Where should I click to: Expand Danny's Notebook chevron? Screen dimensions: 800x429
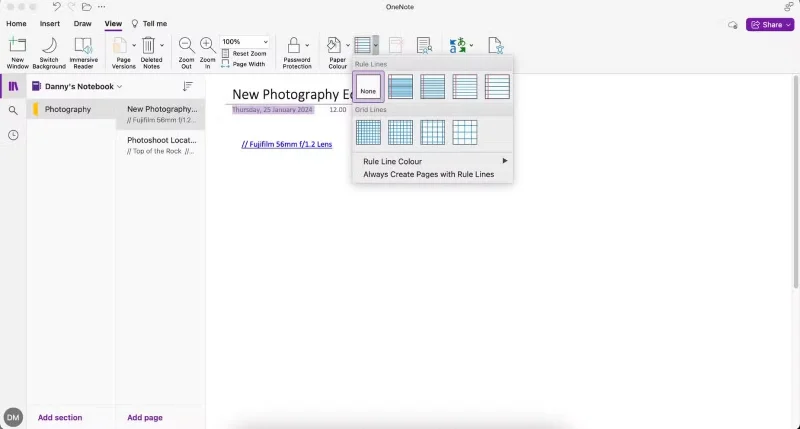coord(119,87)
